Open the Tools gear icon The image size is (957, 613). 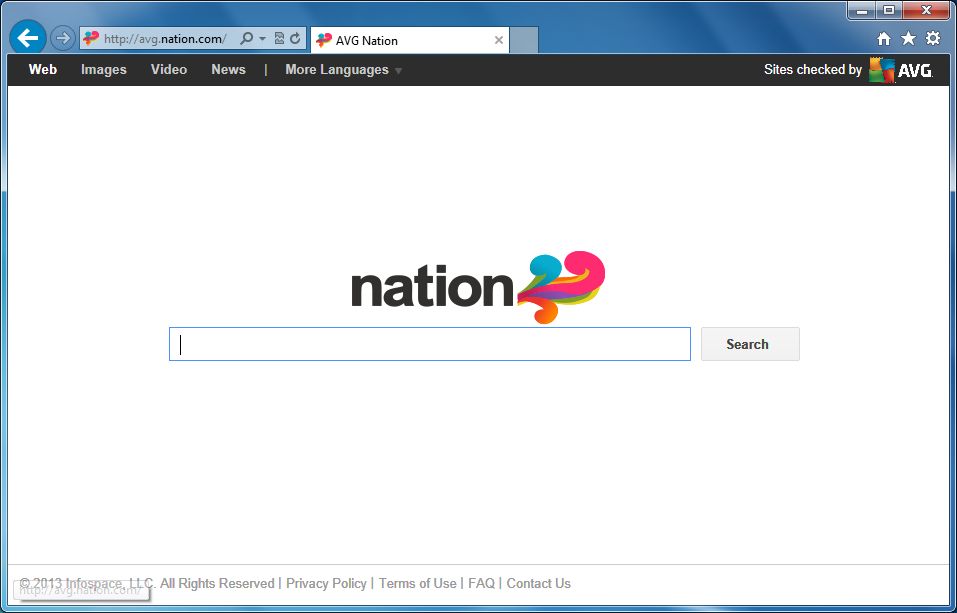coord(933,38)
